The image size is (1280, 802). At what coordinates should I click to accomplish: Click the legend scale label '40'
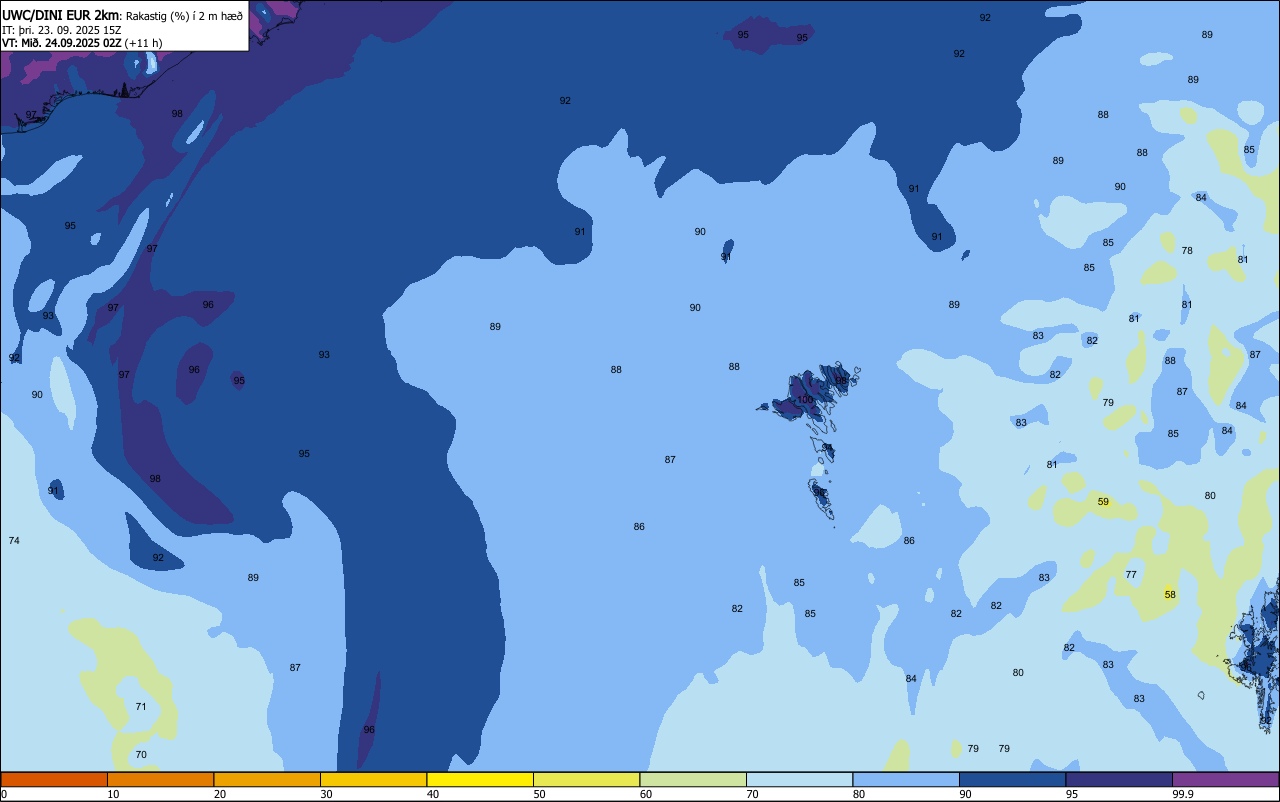[x=433, y=794]
